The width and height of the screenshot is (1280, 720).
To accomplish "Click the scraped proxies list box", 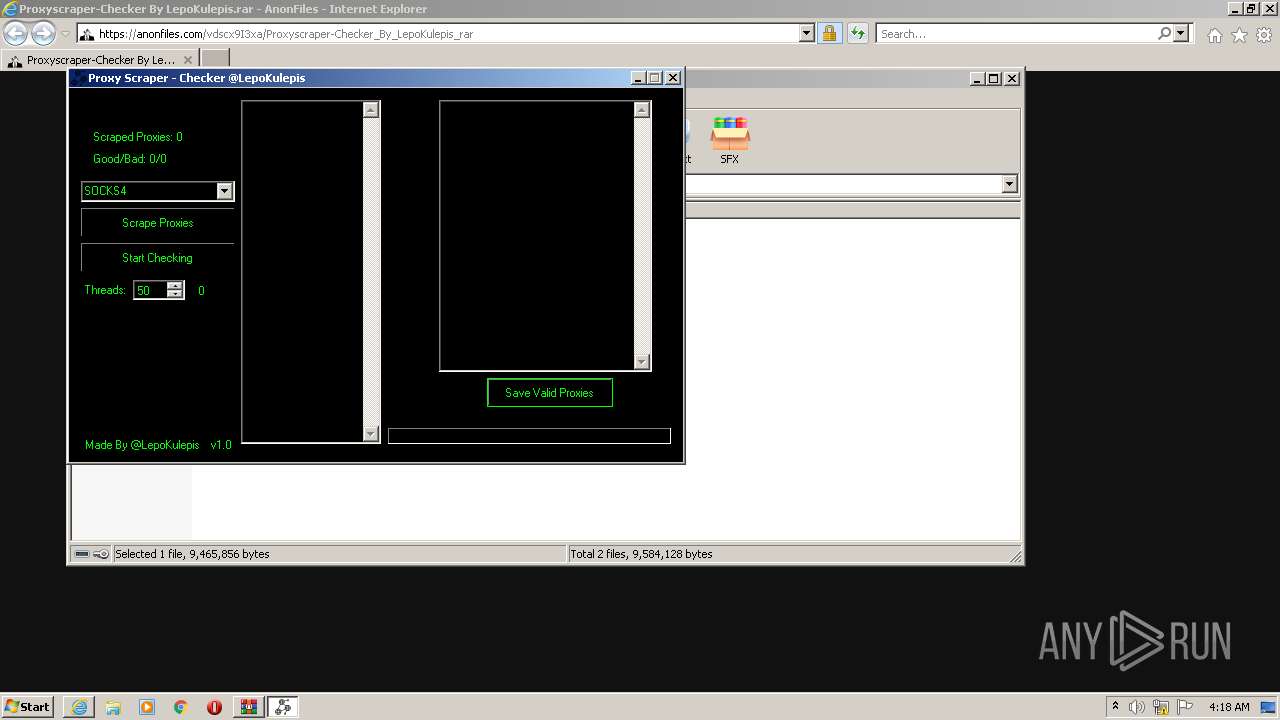I will pyautogui.click(x=302, y=271).
